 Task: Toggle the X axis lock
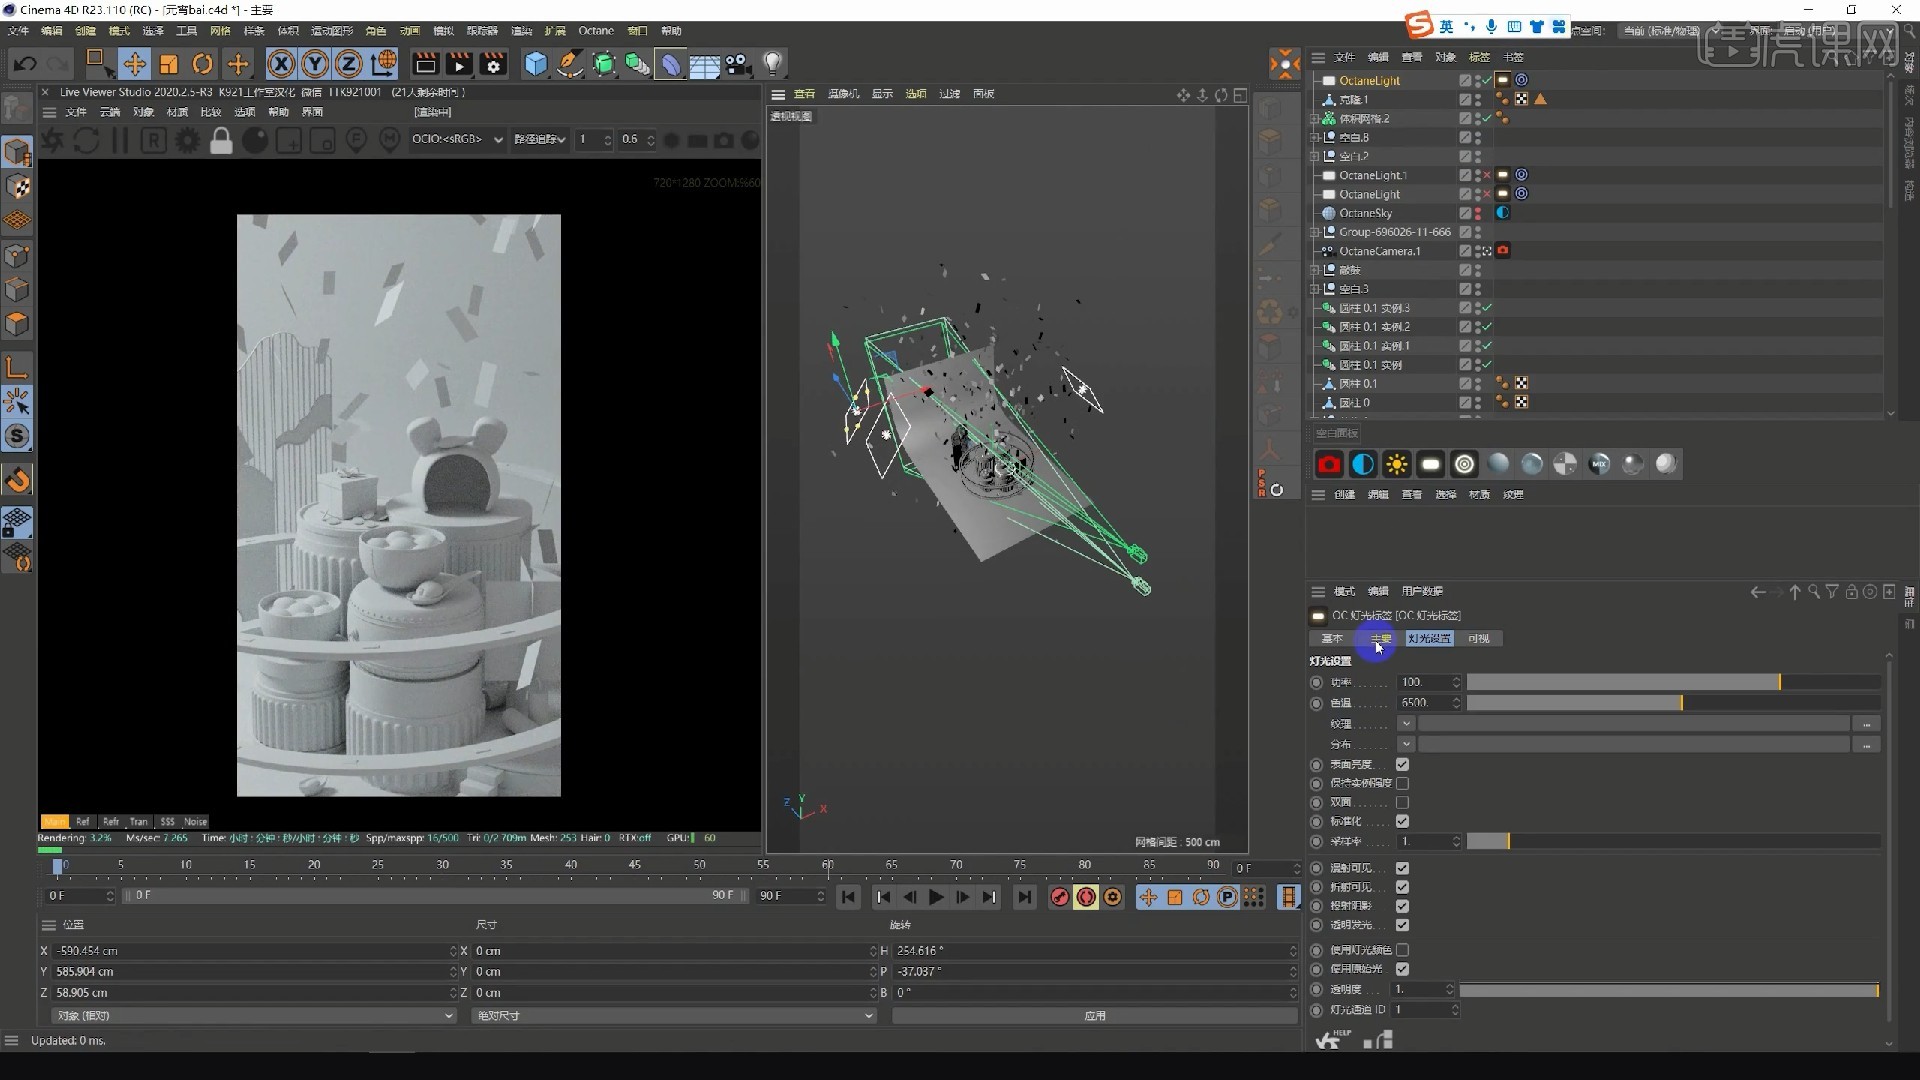(281, 64)
